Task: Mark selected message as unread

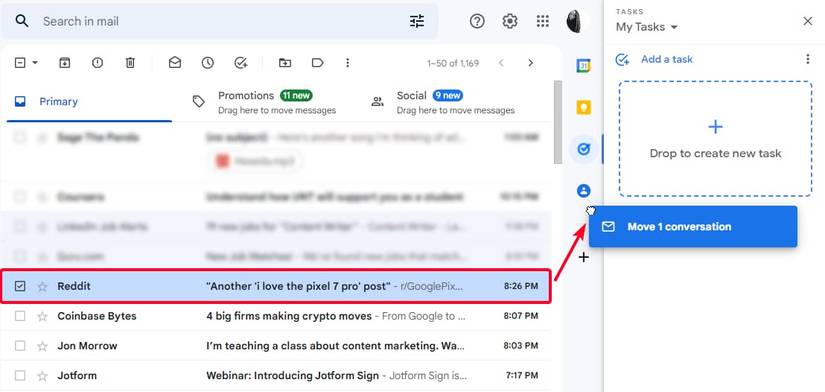Action: click(x=175, y=63)
